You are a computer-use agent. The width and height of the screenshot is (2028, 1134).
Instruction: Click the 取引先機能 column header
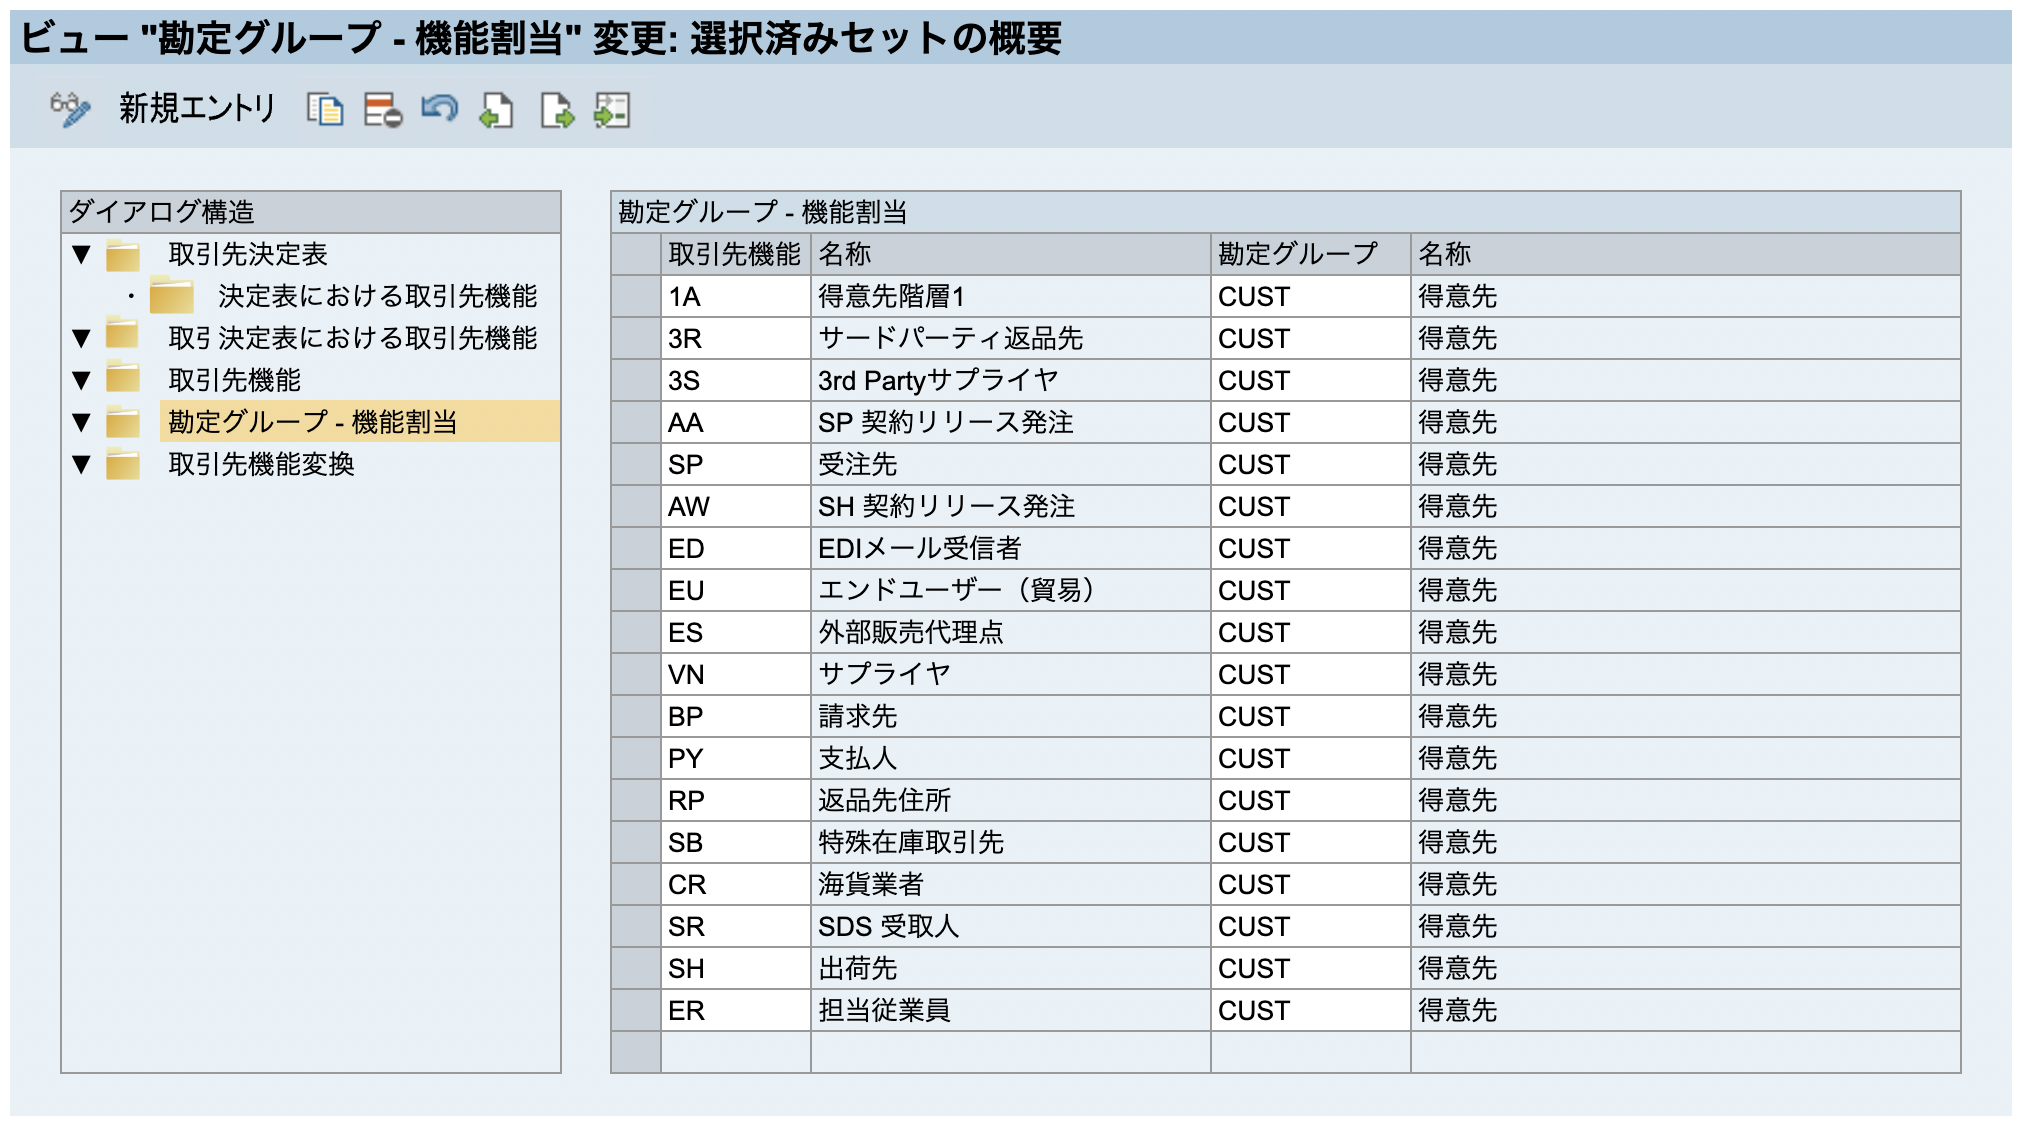point(735,254)
